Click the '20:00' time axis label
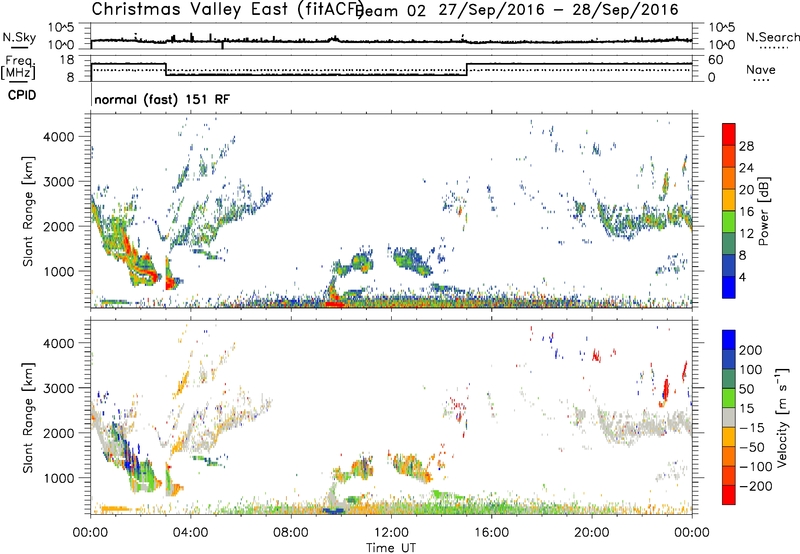800x554 pixels. point(592,533)
